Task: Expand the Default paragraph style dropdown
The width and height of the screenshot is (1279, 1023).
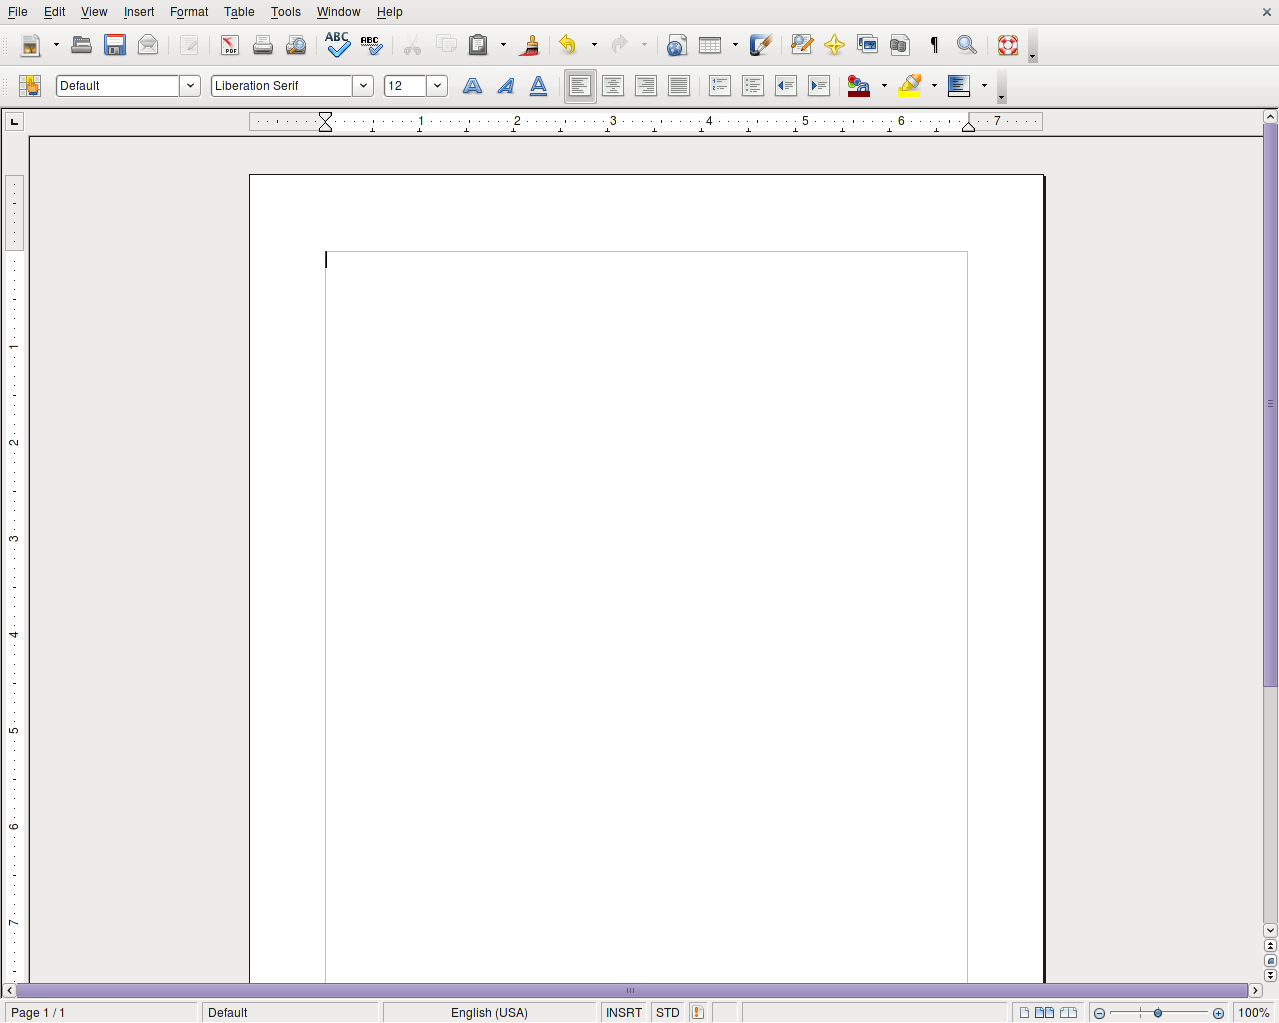Action: (x=190, y=86)
